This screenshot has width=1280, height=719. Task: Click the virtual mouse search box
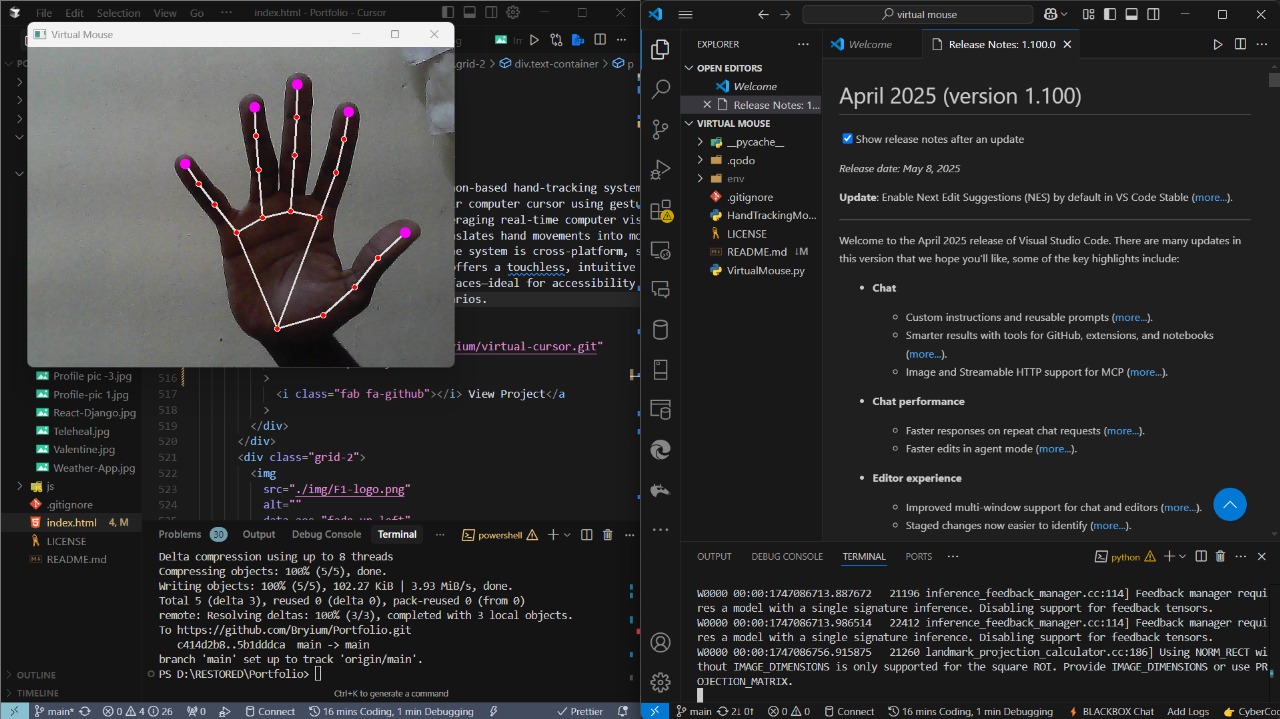918,15
